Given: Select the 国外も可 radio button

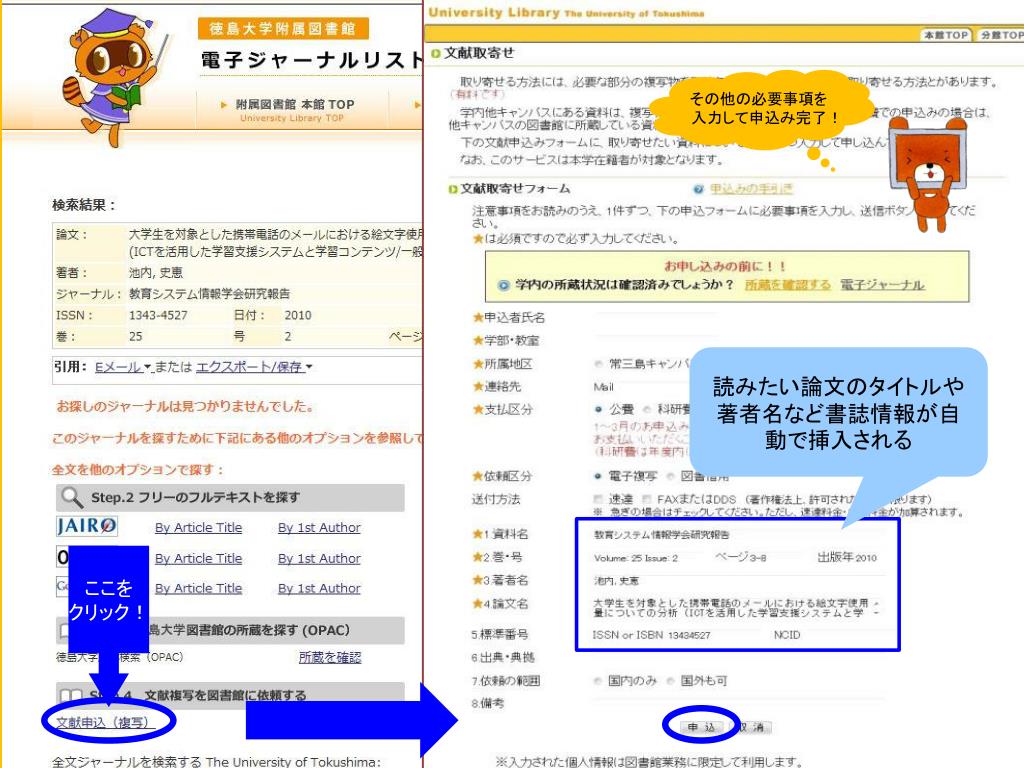Looking at the screenshot, I should (670, 680).
